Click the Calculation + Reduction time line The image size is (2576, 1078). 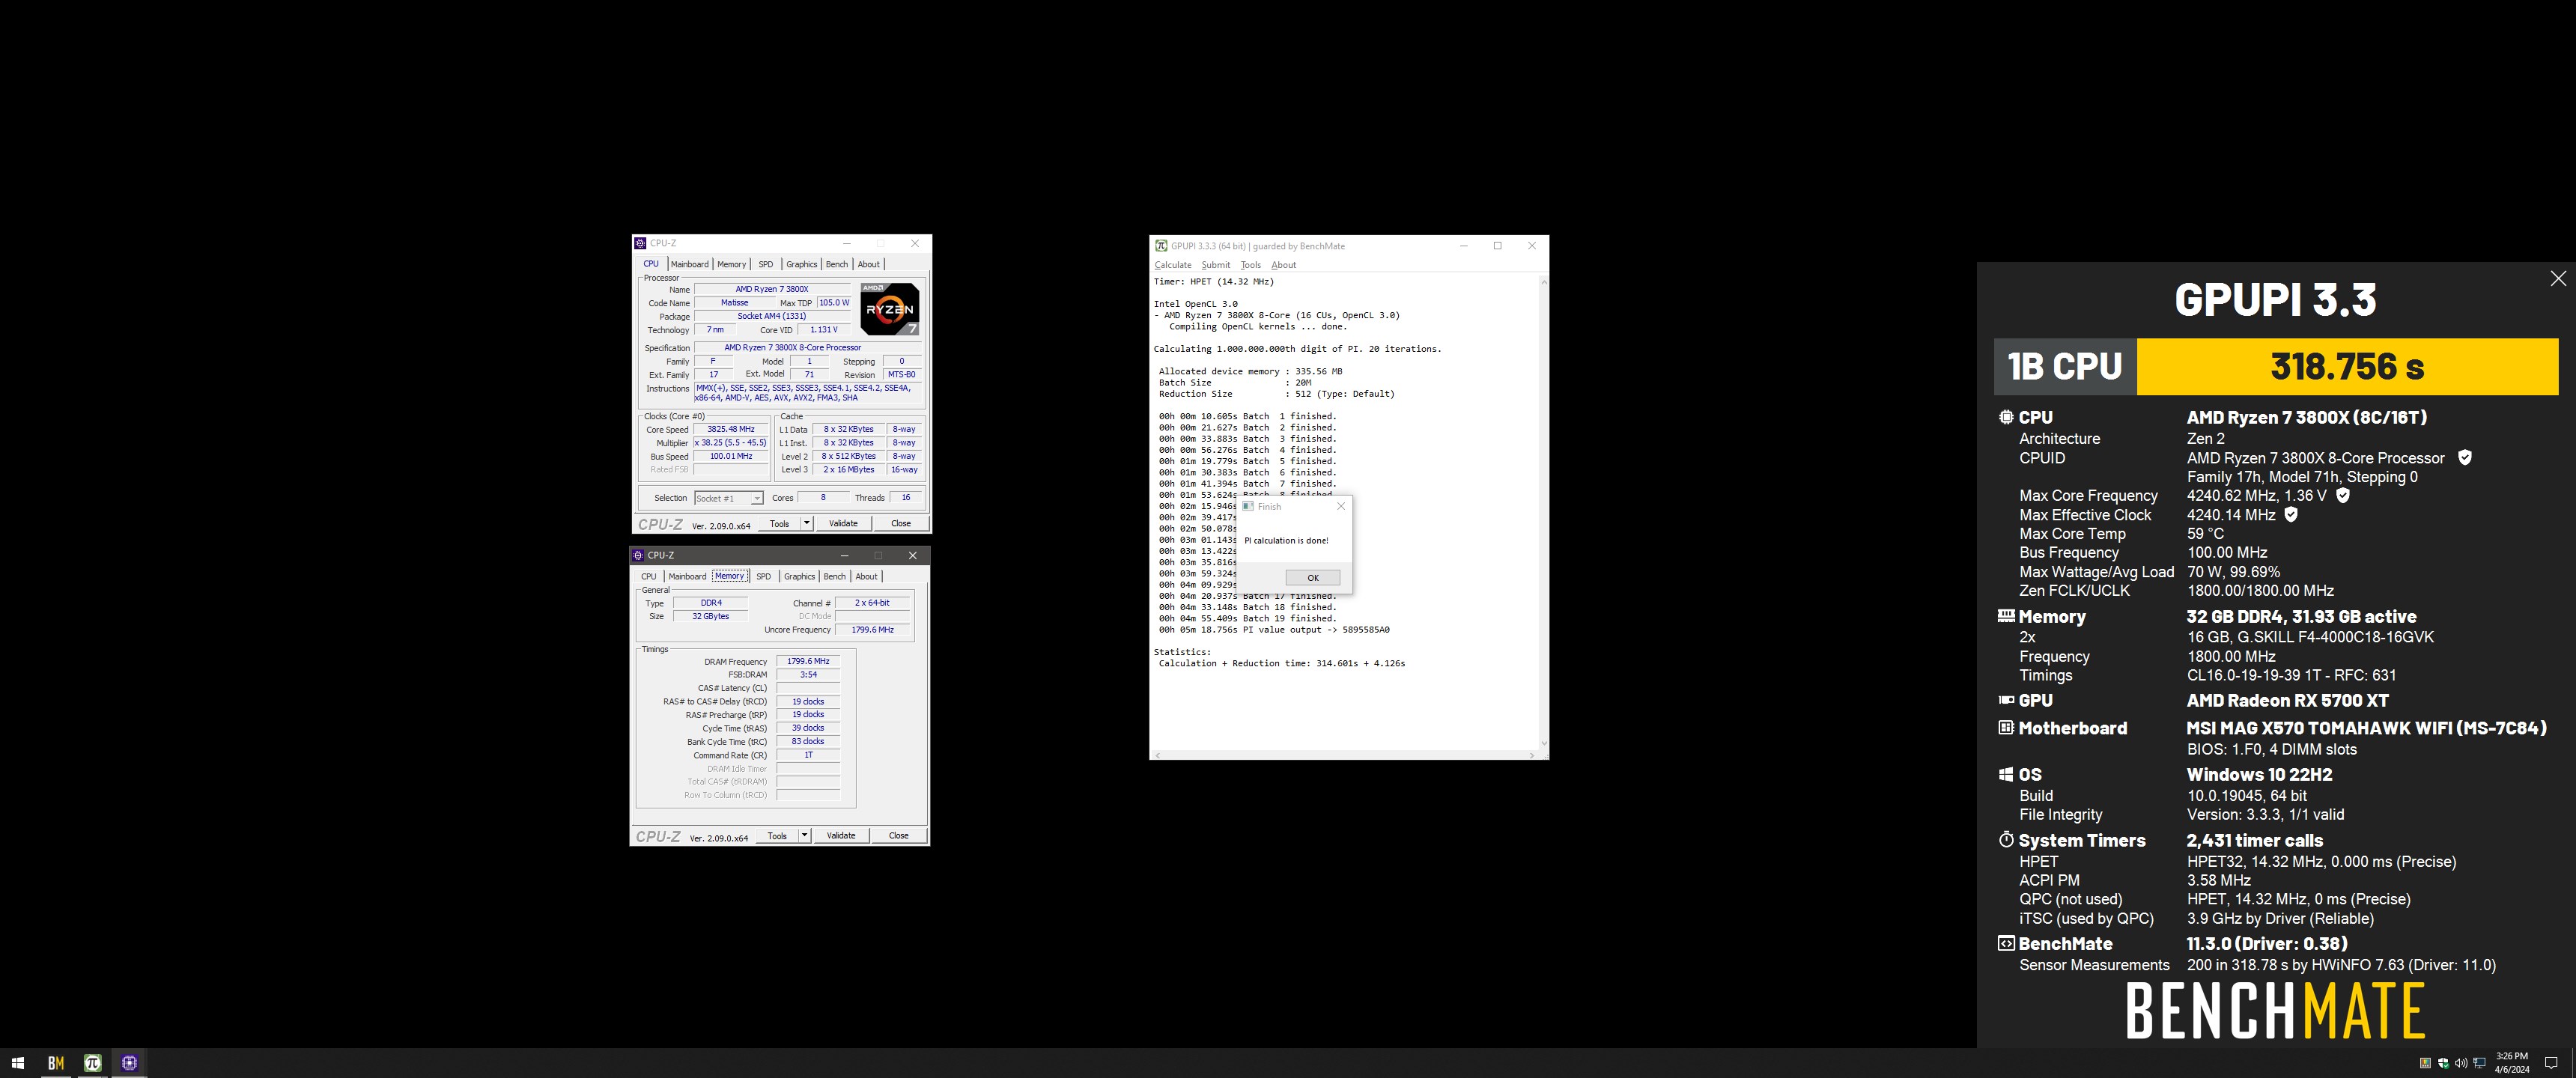1281,663
